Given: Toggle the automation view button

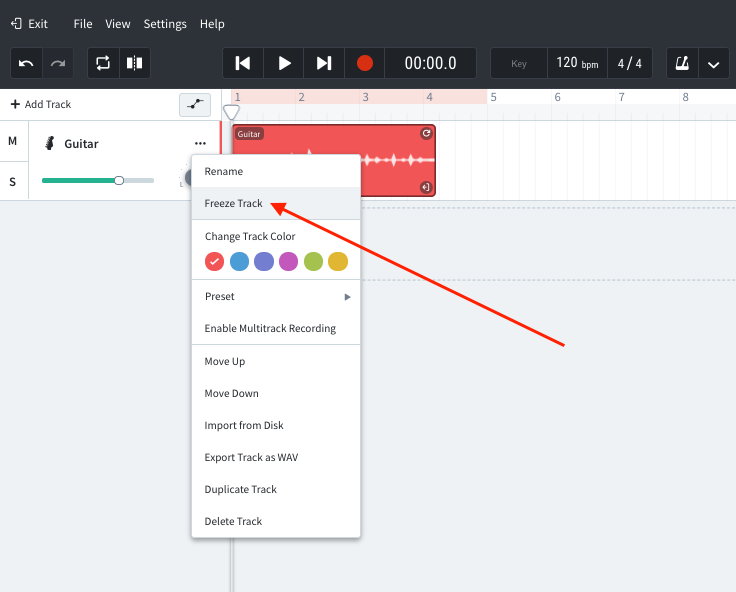Looking at the screenshot, I should tap(195, 105).
